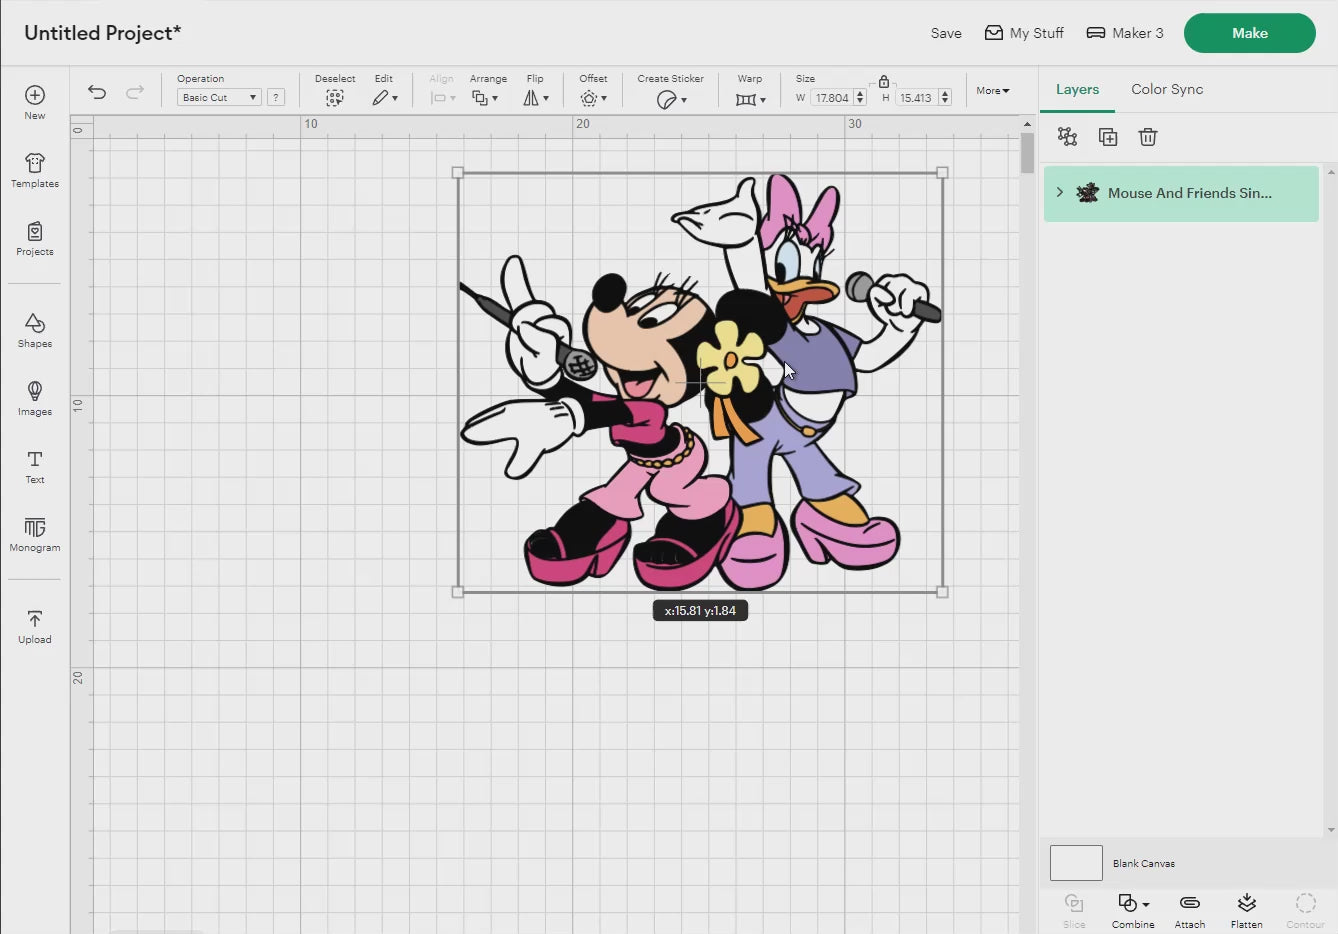Screen dimensions: 1338x934
Task: Open the Align dropdown
Action: pyautogui.click(x=442, y=98)
